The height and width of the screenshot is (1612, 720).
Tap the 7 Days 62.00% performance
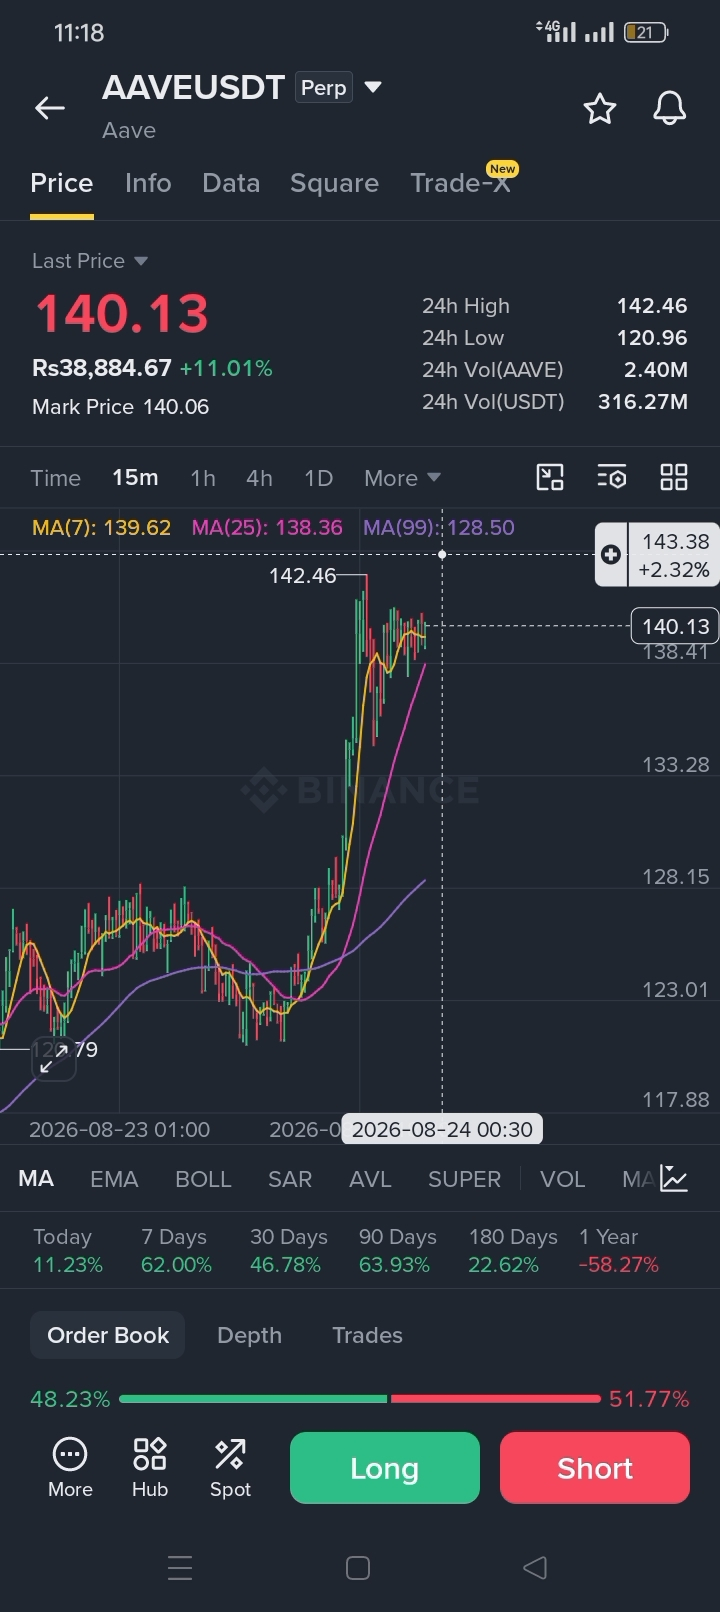(x=176, y=1251)
